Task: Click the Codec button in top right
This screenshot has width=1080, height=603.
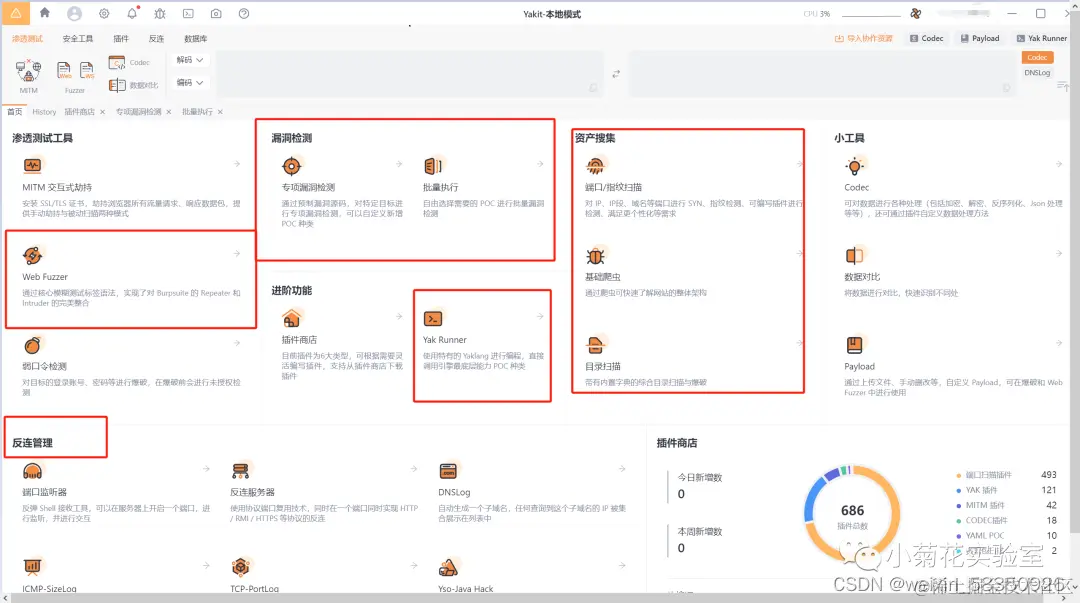Action: pos(927,39)
